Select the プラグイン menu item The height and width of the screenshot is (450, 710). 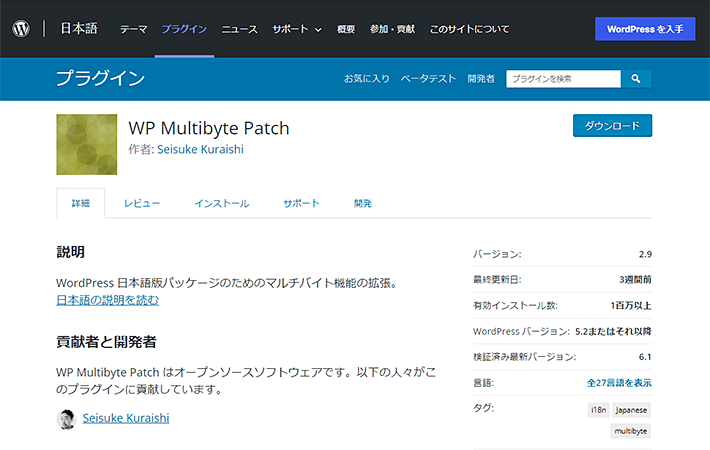[x=184, y=29]
